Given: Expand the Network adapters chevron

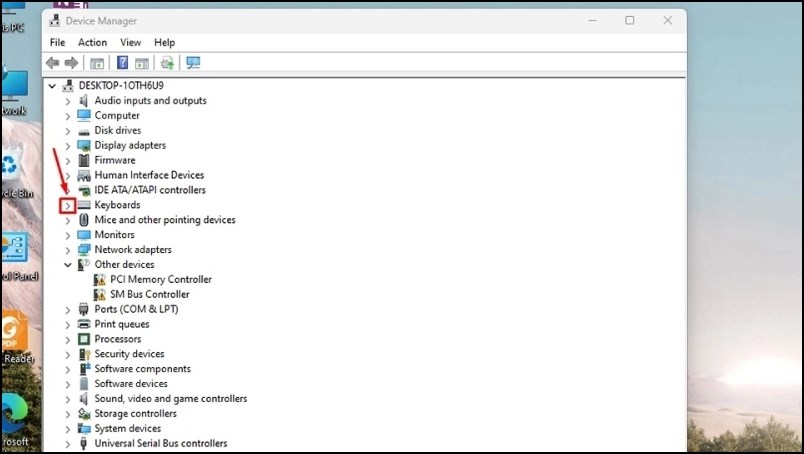Looking at the screenshot, I should coord(67,250).
